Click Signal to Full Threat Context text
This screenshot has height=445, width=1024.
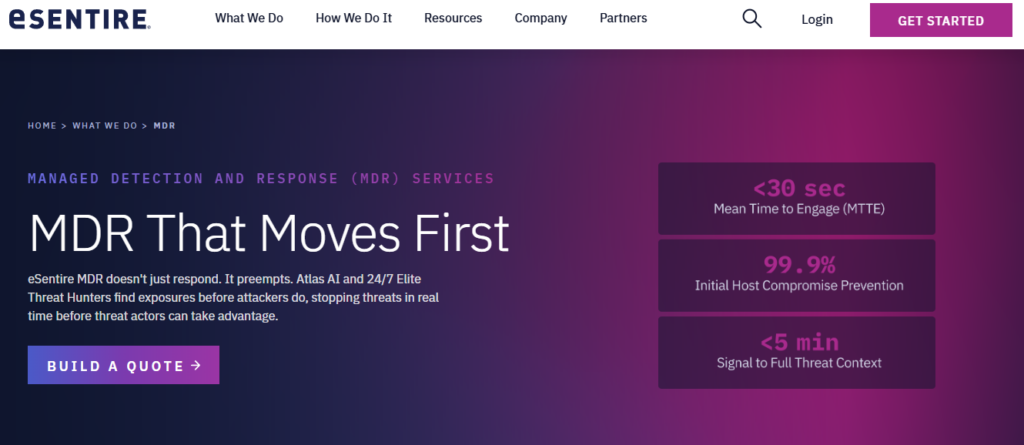[x=799, y=363]
